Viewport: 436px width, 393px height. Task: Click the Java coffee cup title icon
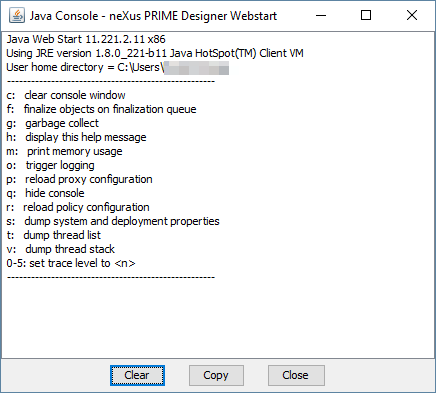coord(17,15)
